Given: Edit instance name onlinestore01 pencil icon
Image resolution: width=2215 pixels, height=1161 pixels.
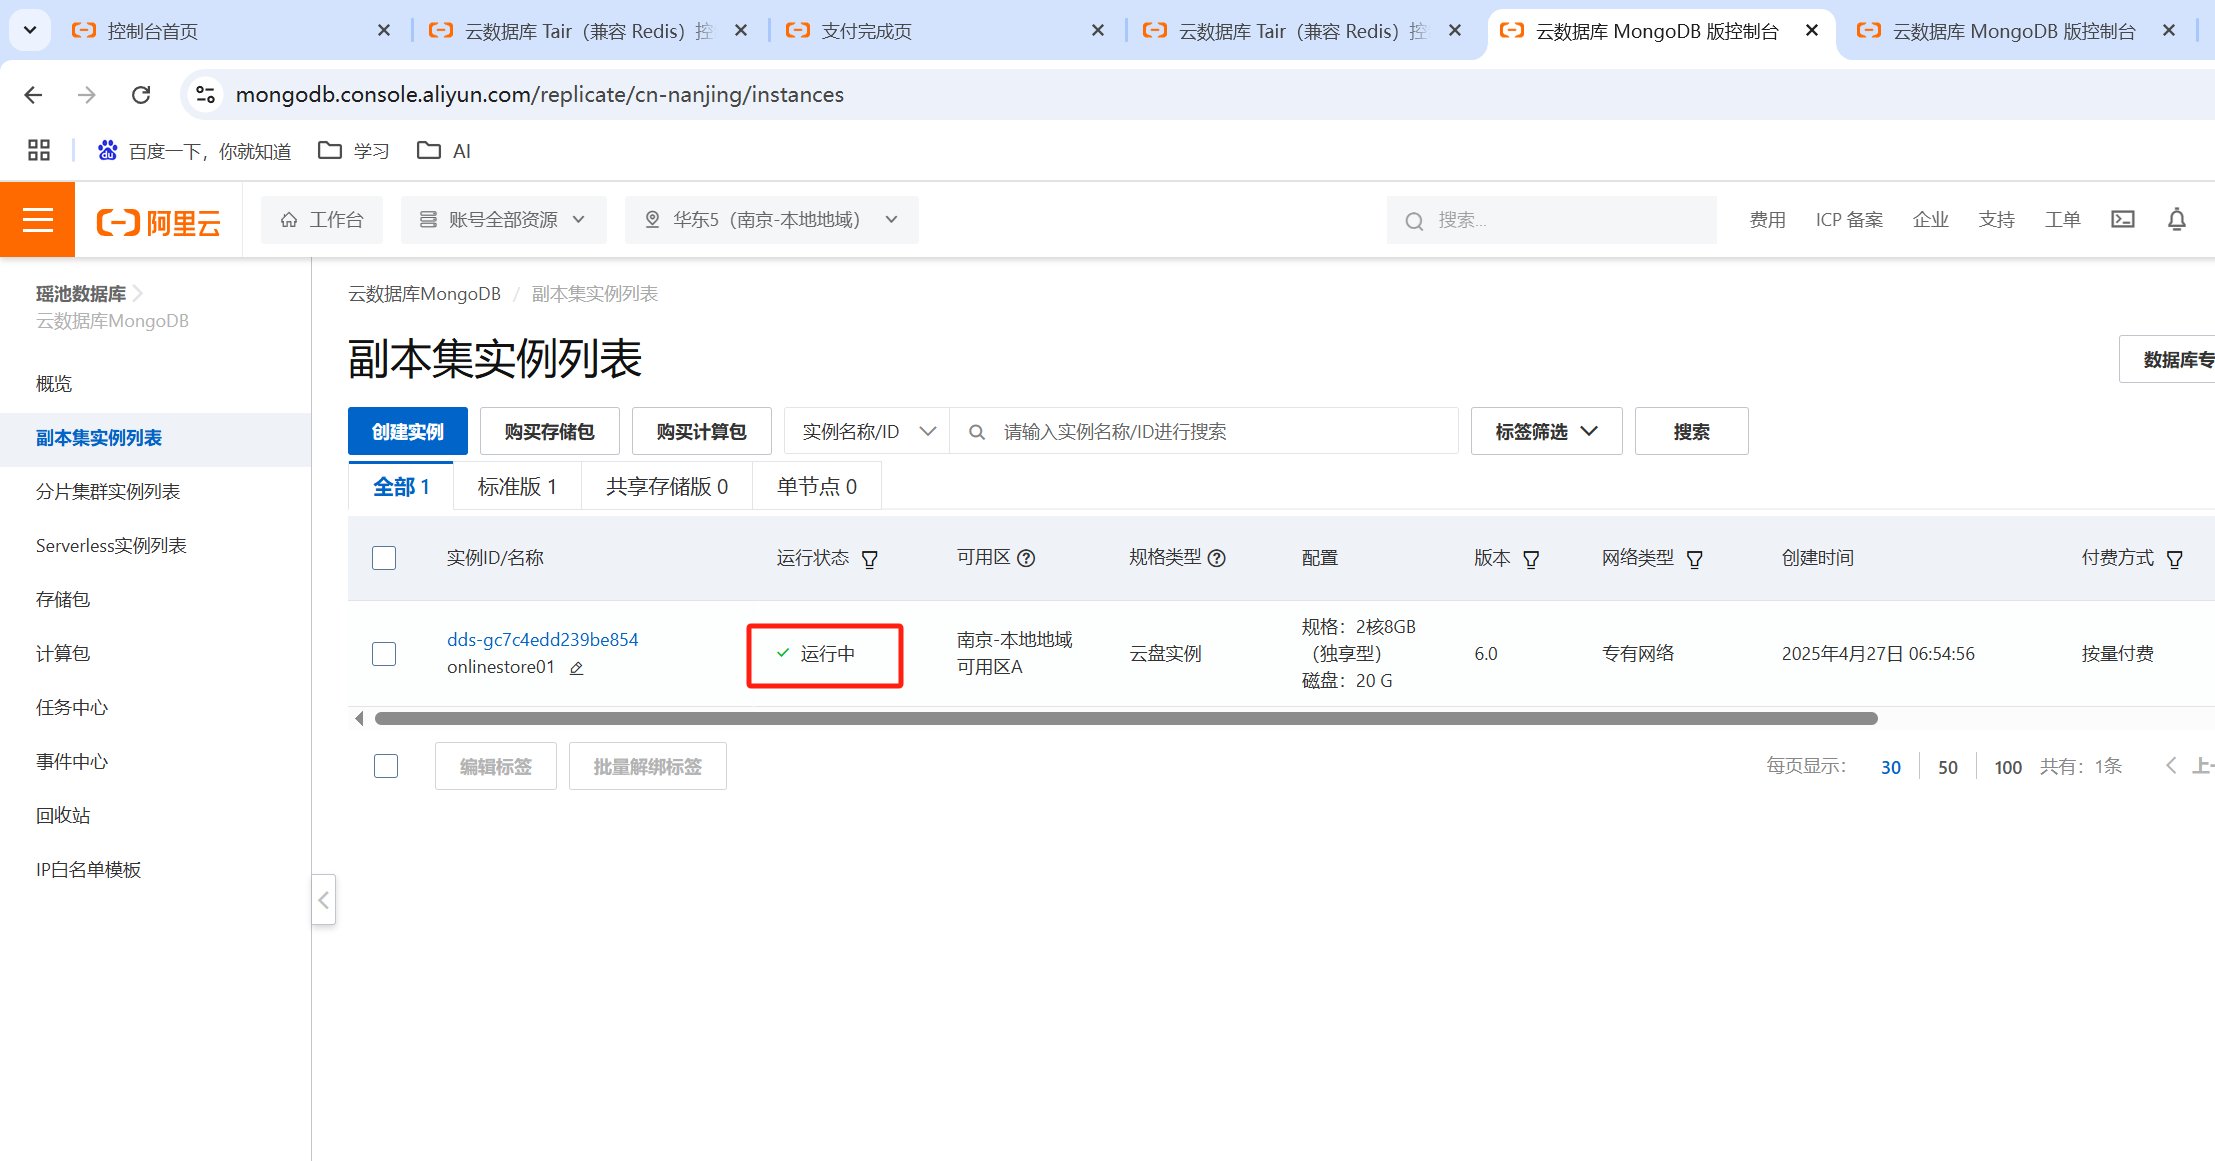Looking at the screenshot, I should click(576, 668).
